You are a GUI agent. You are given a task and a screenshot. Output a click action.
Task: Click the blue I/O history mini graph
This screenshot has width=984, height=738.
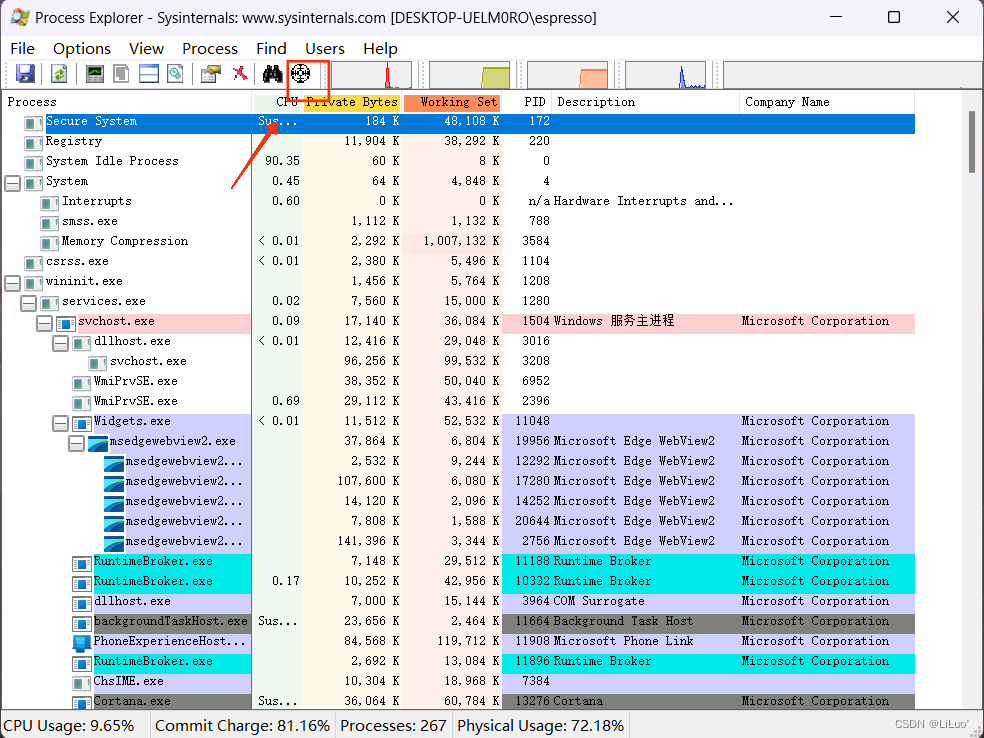point(665,75)
